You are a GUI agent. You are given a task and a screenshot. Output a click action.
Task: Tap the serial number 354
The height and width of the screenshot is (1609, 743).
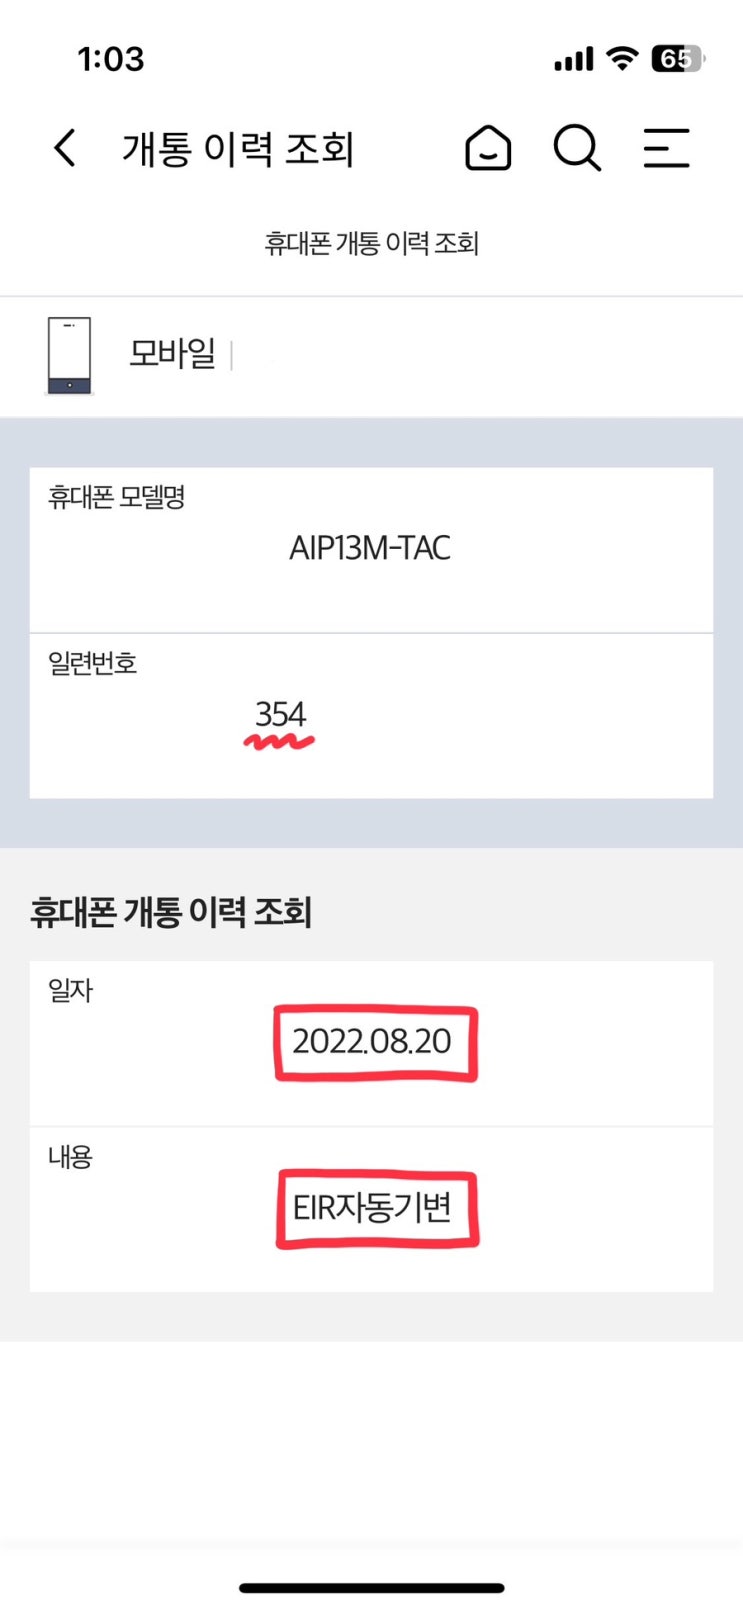pos(280,715)
